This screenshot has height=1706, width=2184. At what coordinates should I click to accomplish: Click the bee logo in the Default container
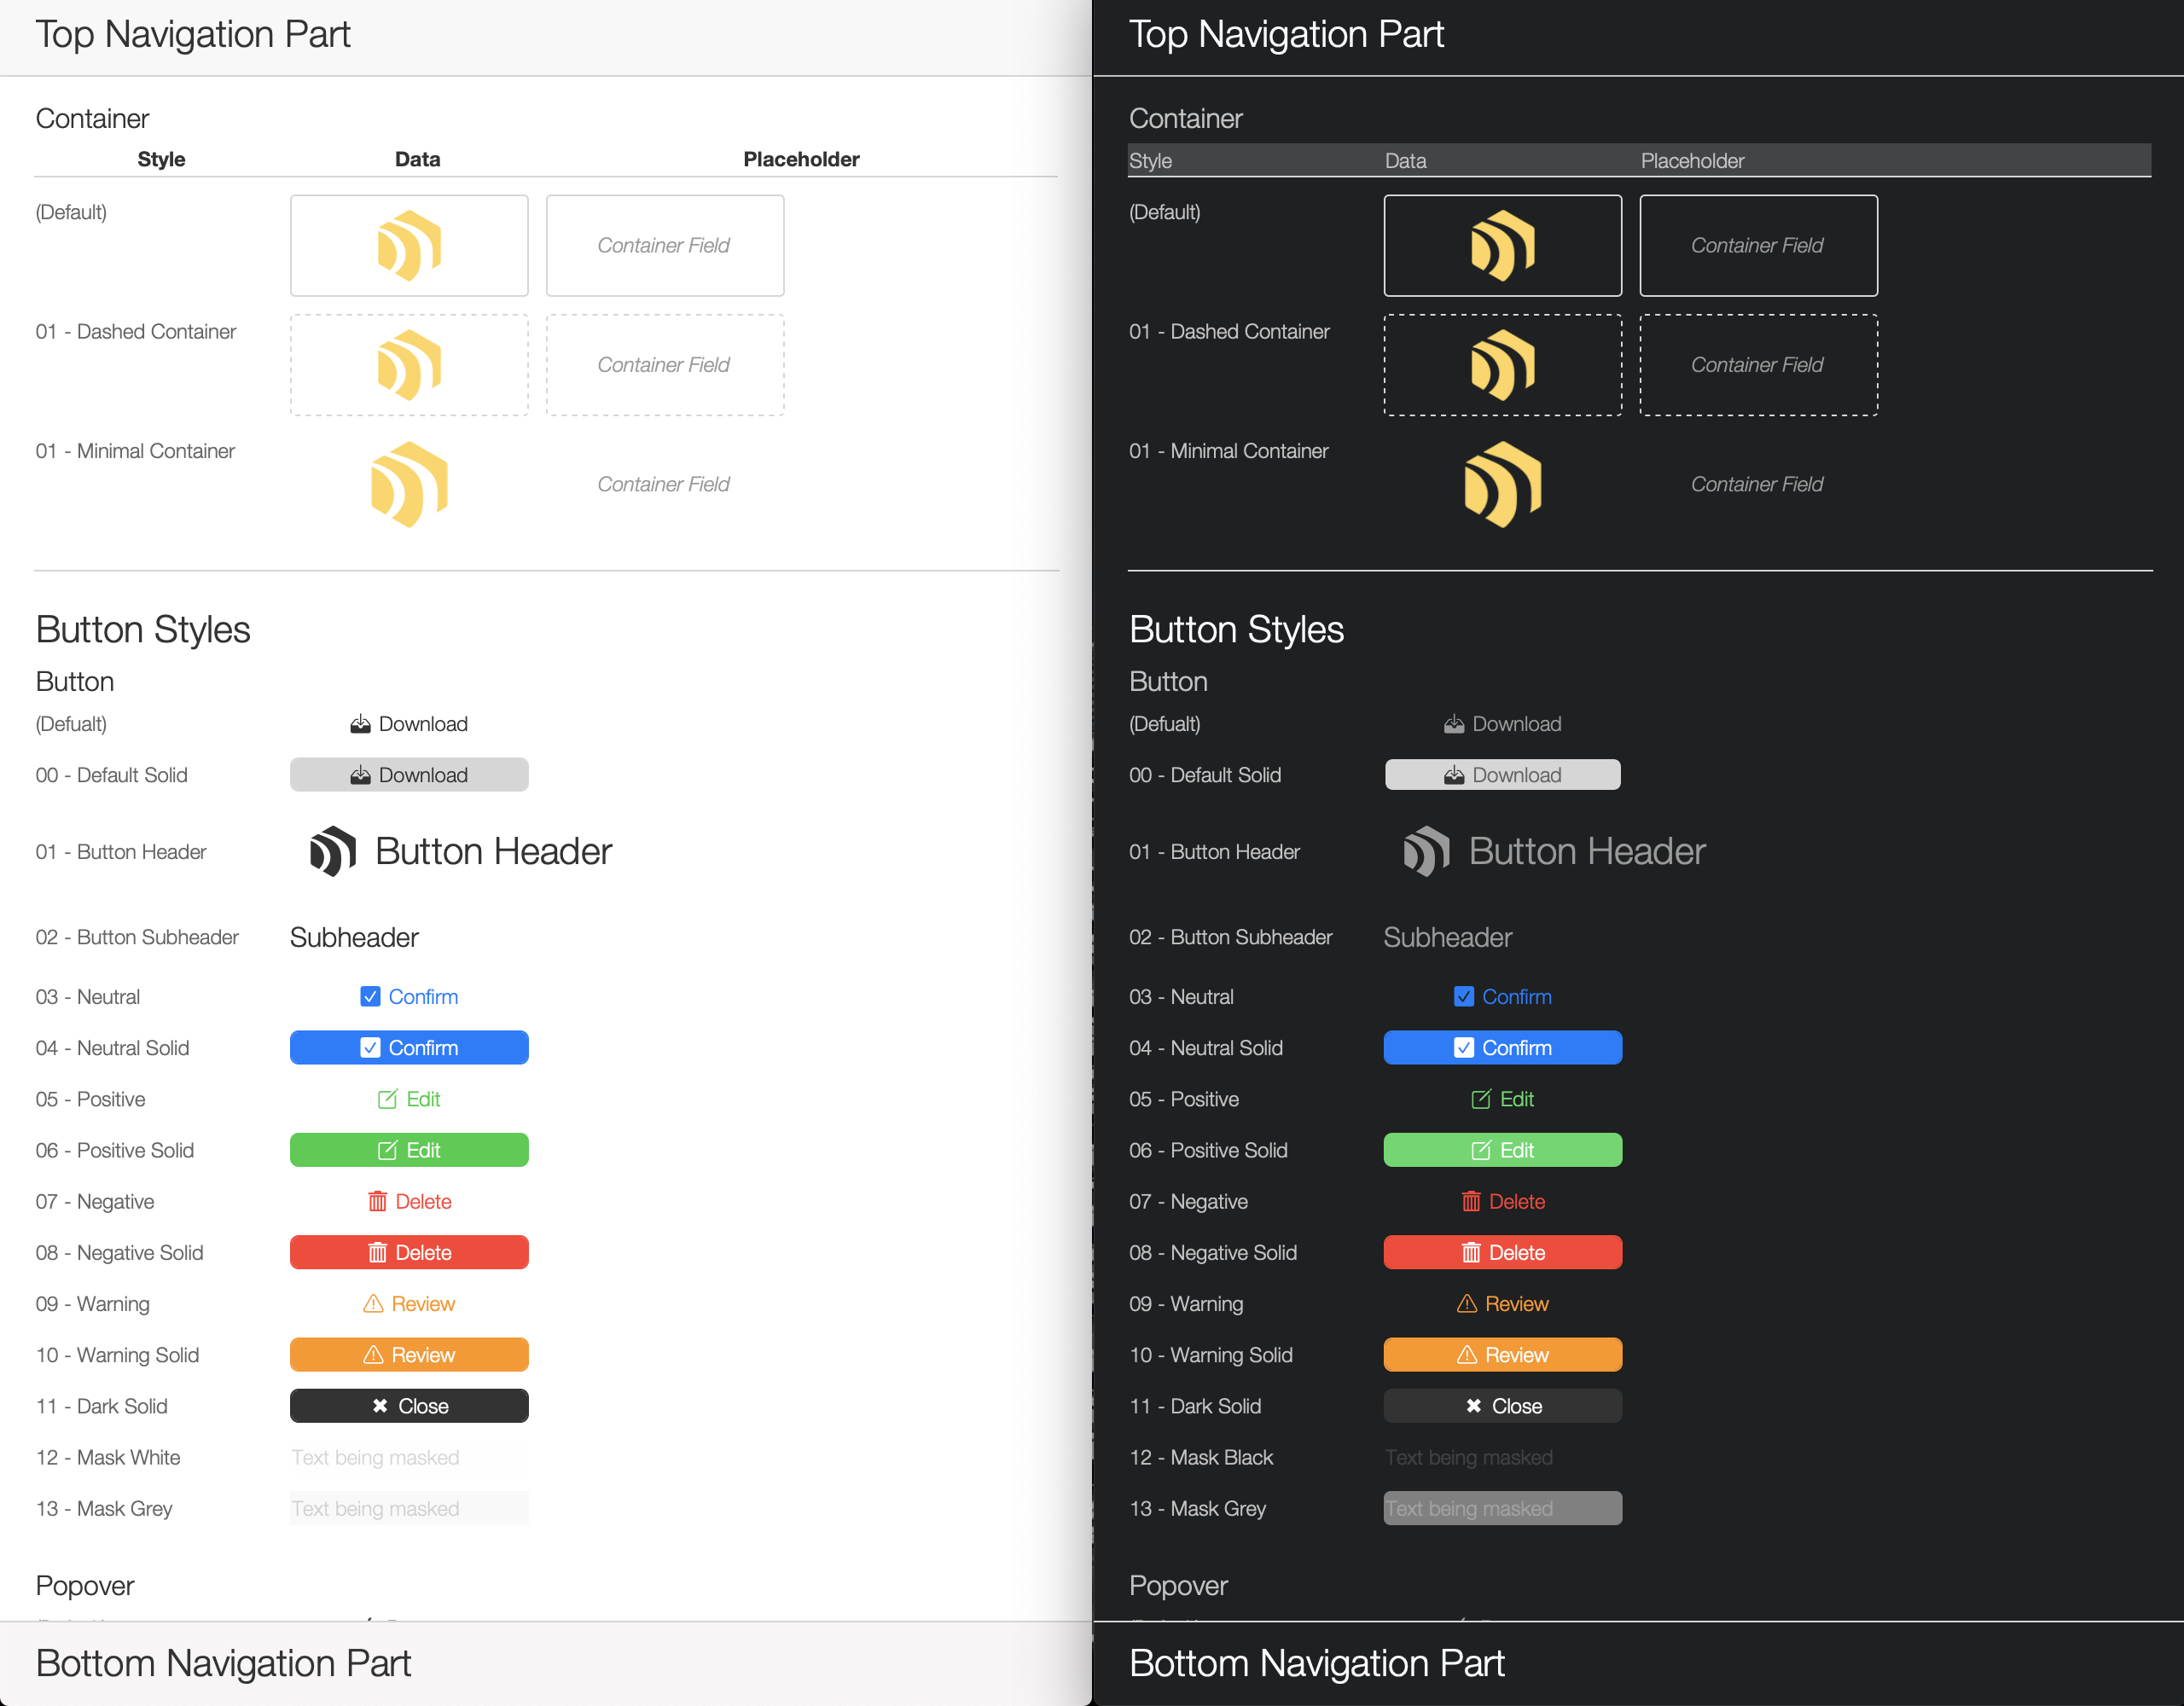(409, 245)
